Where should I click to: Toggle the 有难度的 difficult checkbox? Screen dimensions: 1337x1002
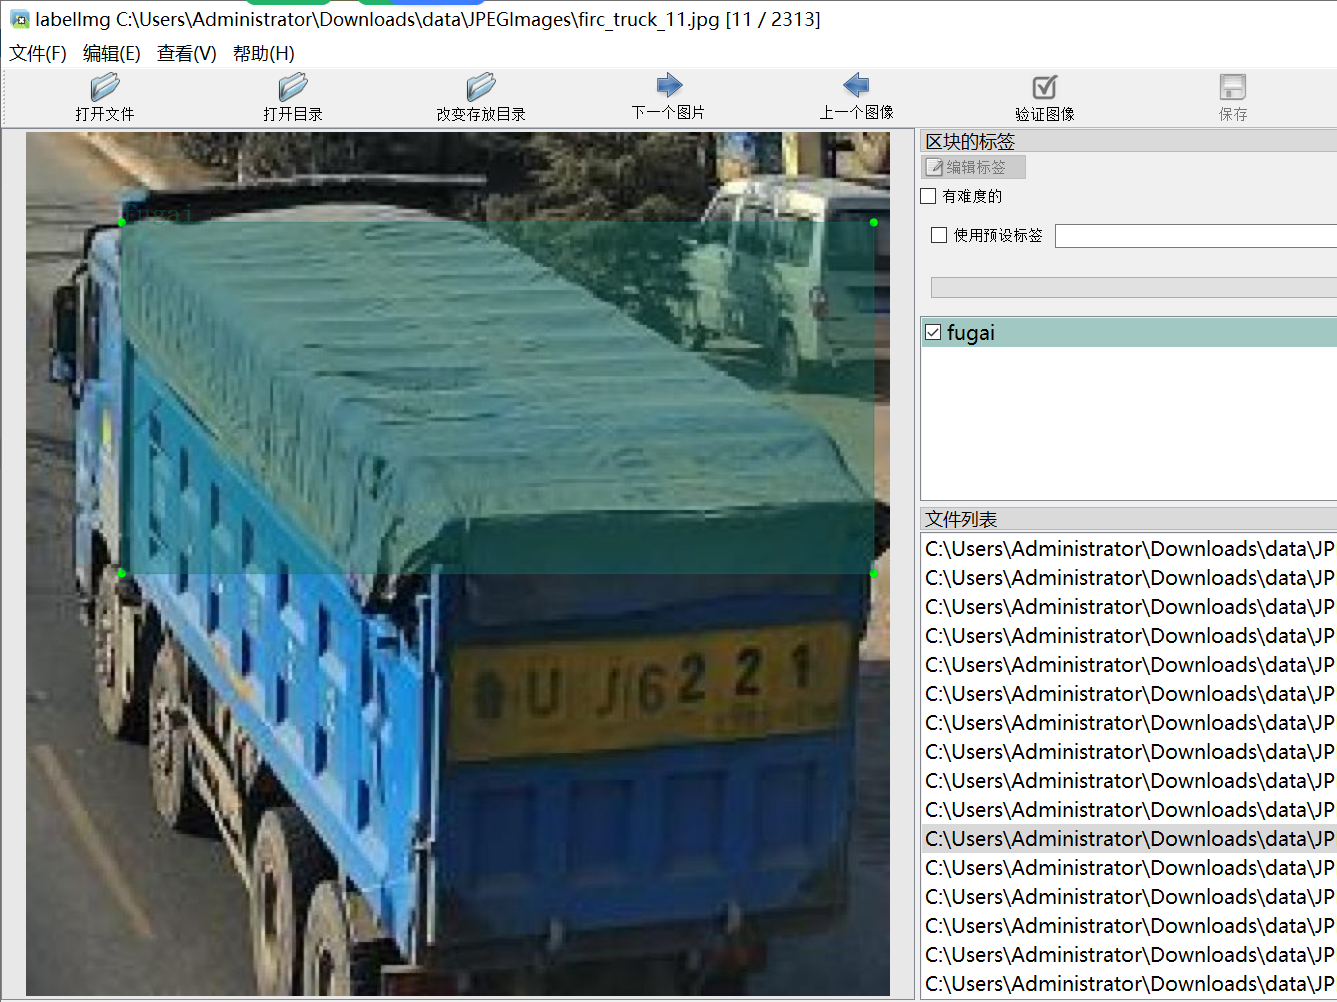pos(928,196)
